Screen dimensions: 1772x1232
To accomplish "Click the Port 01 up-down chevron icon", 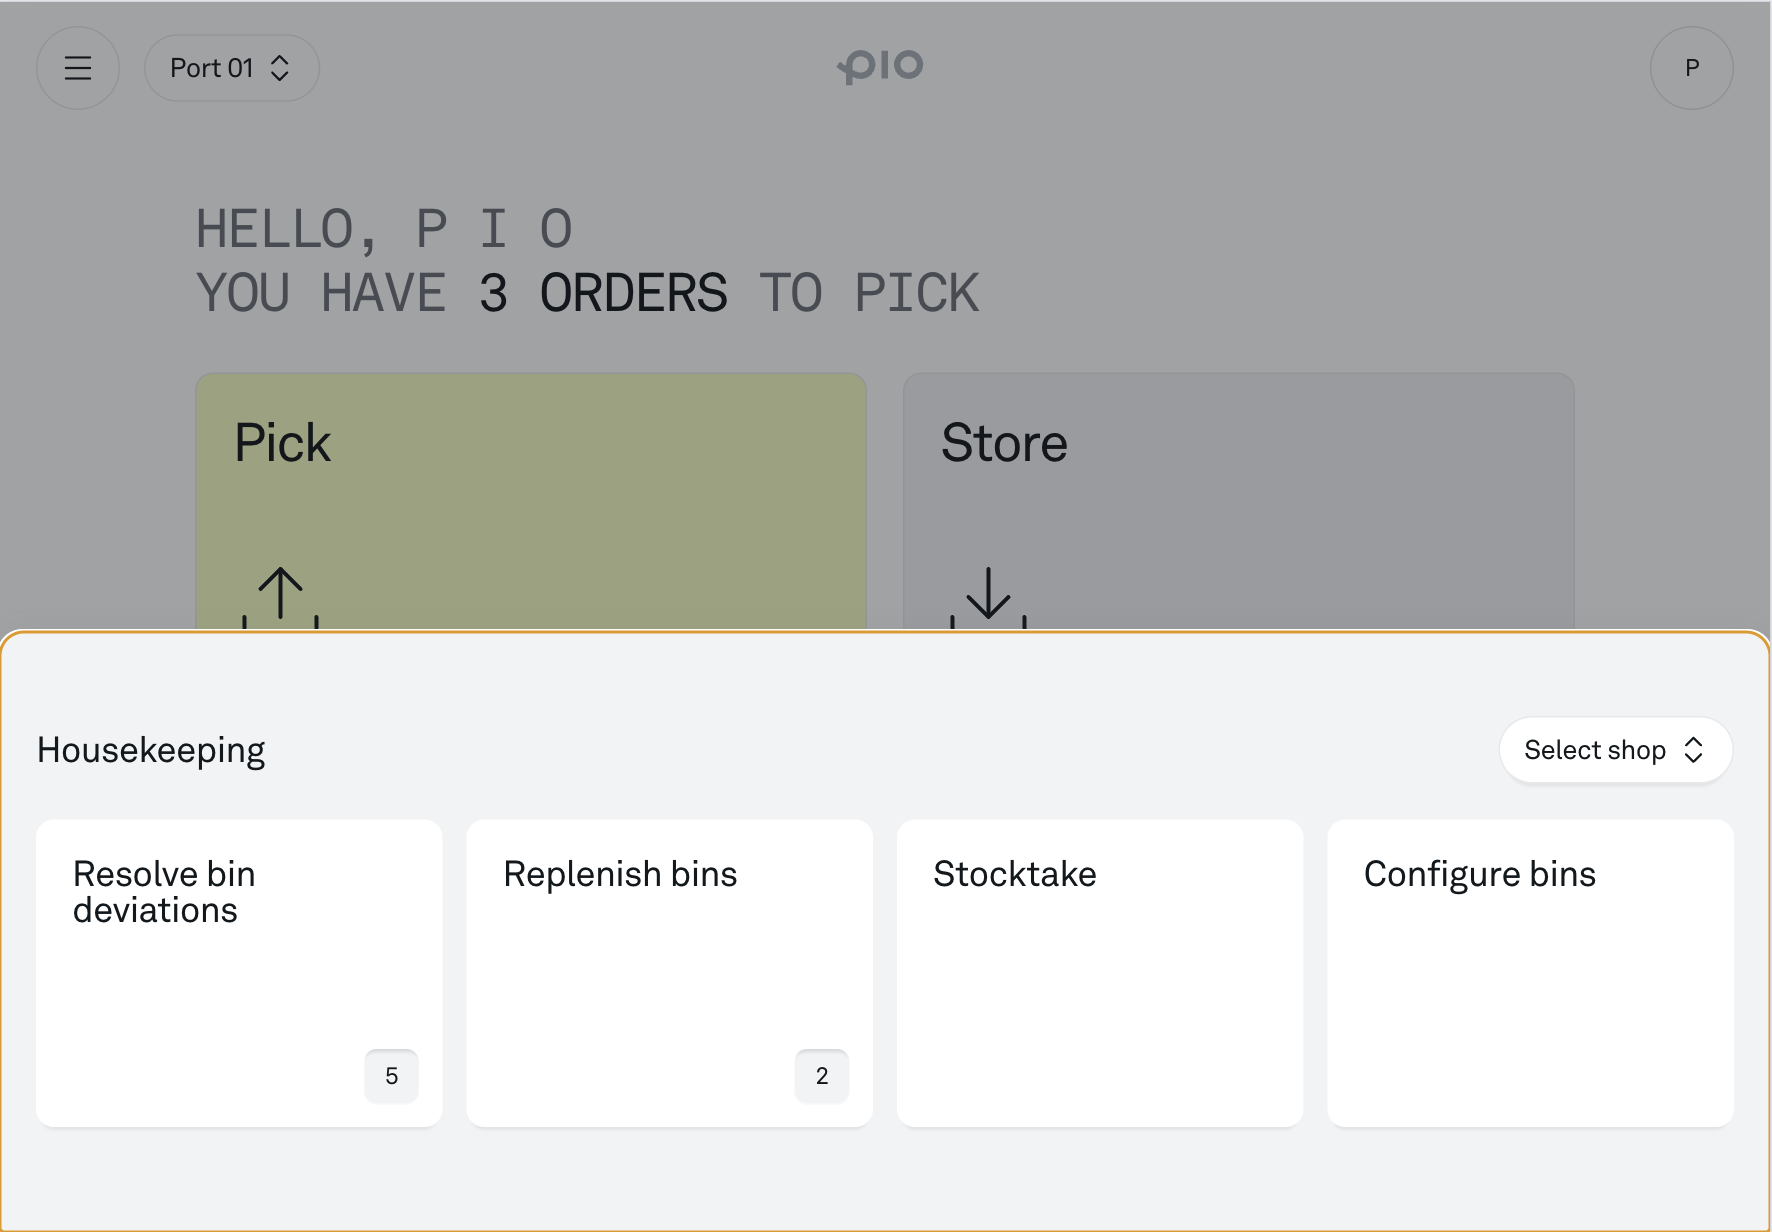I will (280, 68).
